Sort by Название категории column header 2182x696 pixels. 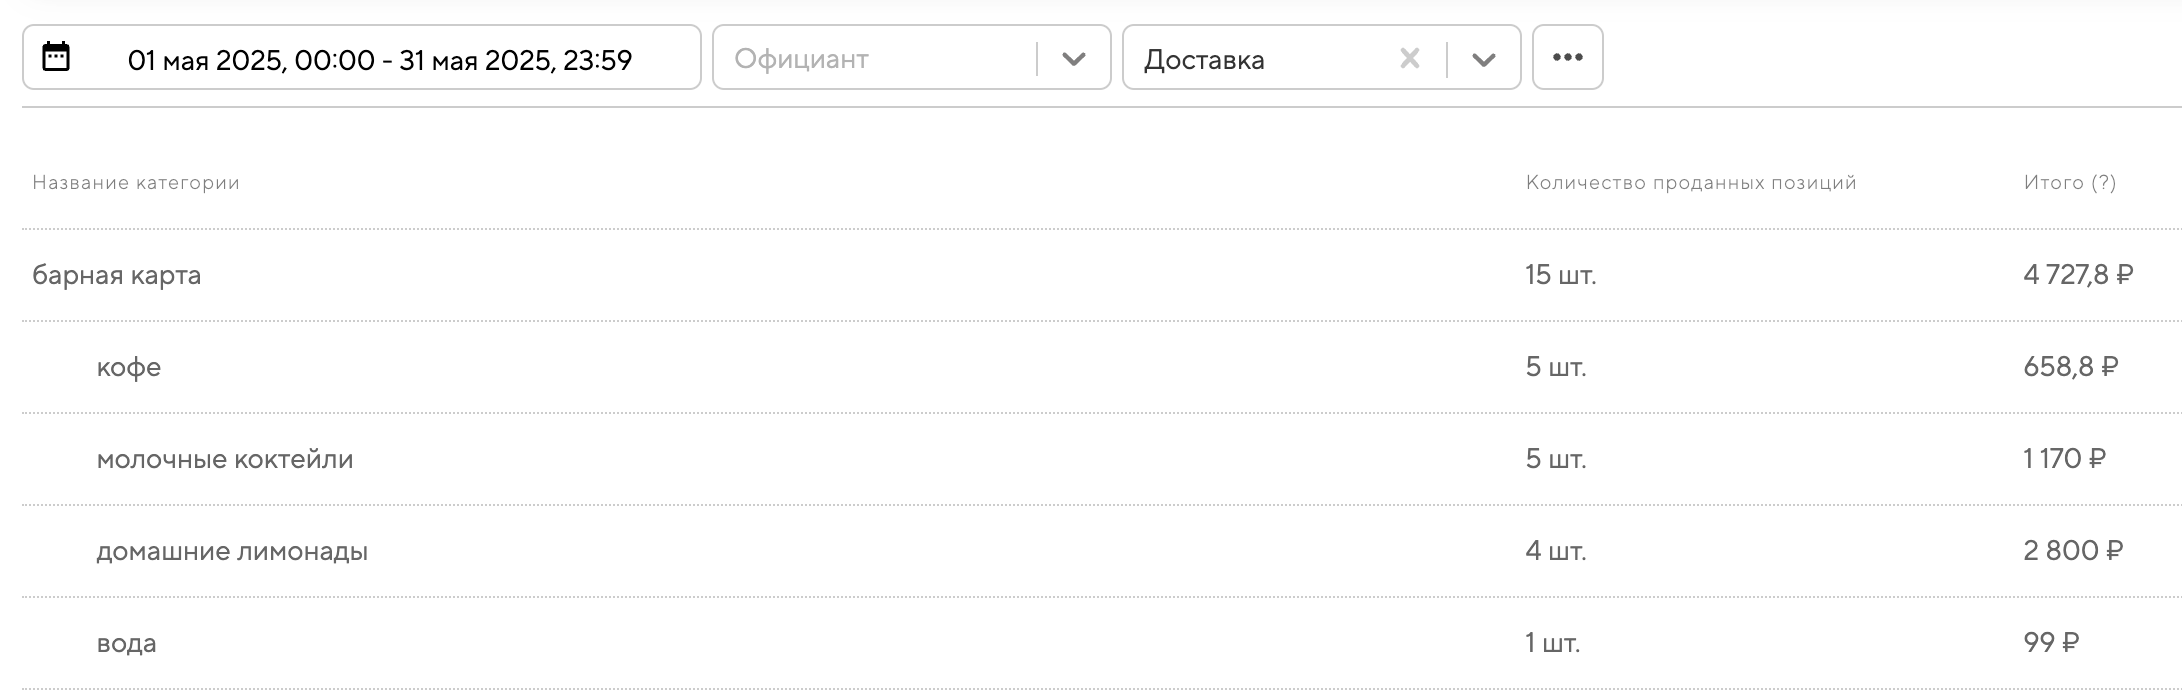[x=136, y=183]
